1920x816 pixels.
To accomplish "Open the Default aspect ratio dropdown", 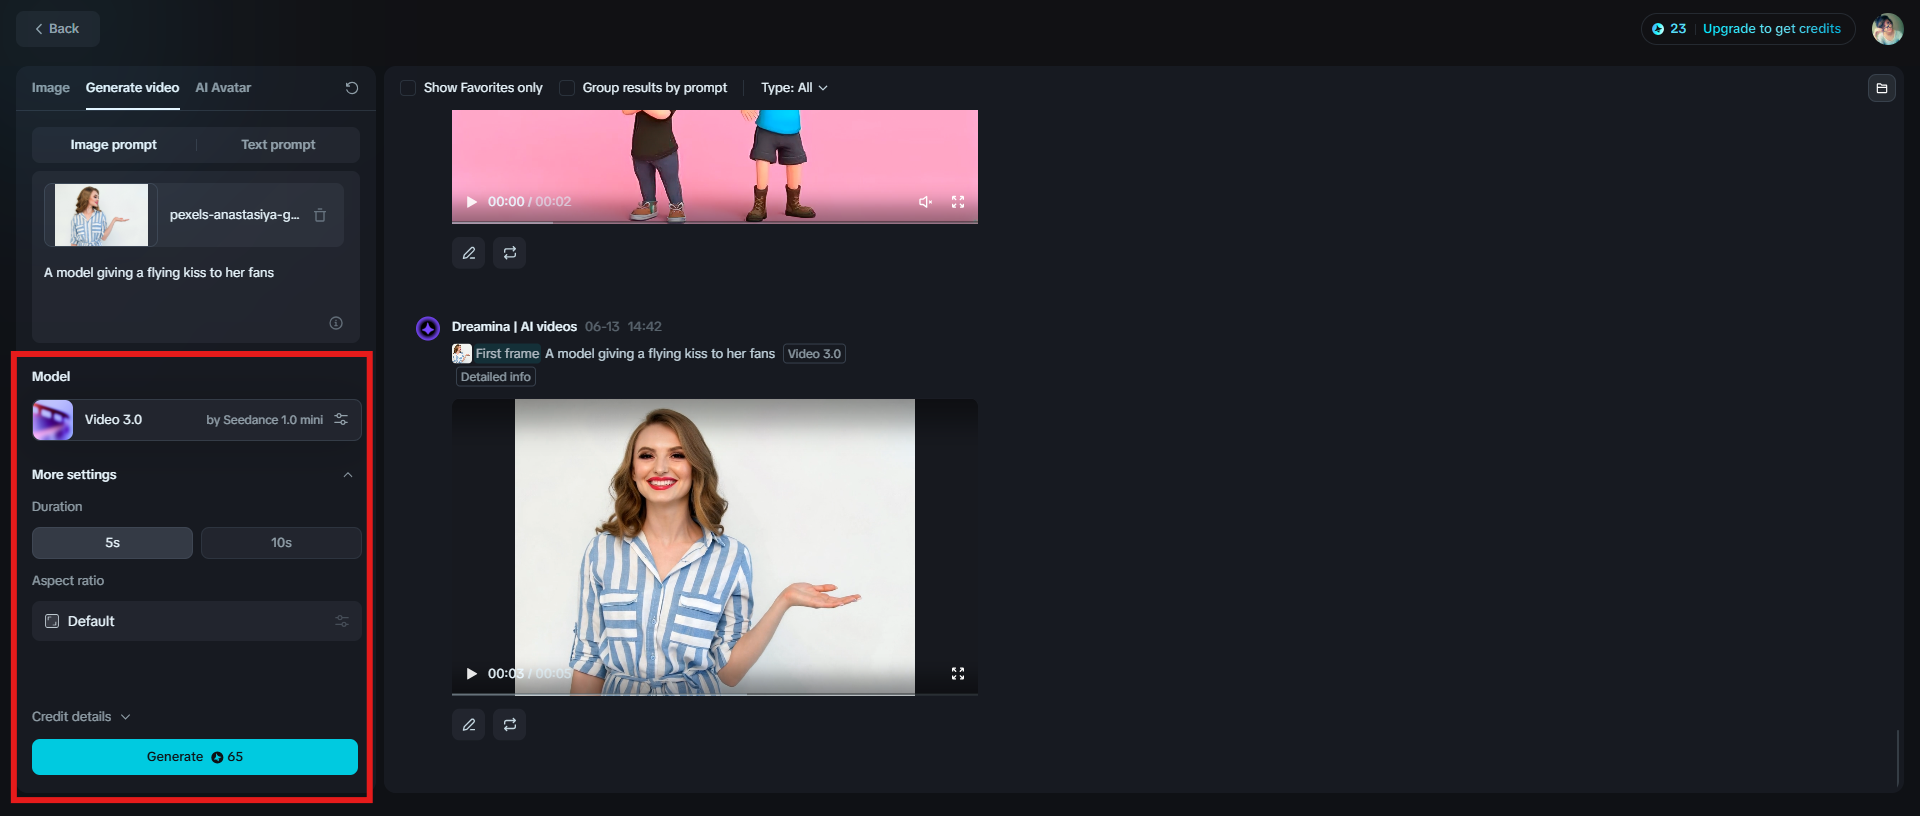I will pos(196,621).
